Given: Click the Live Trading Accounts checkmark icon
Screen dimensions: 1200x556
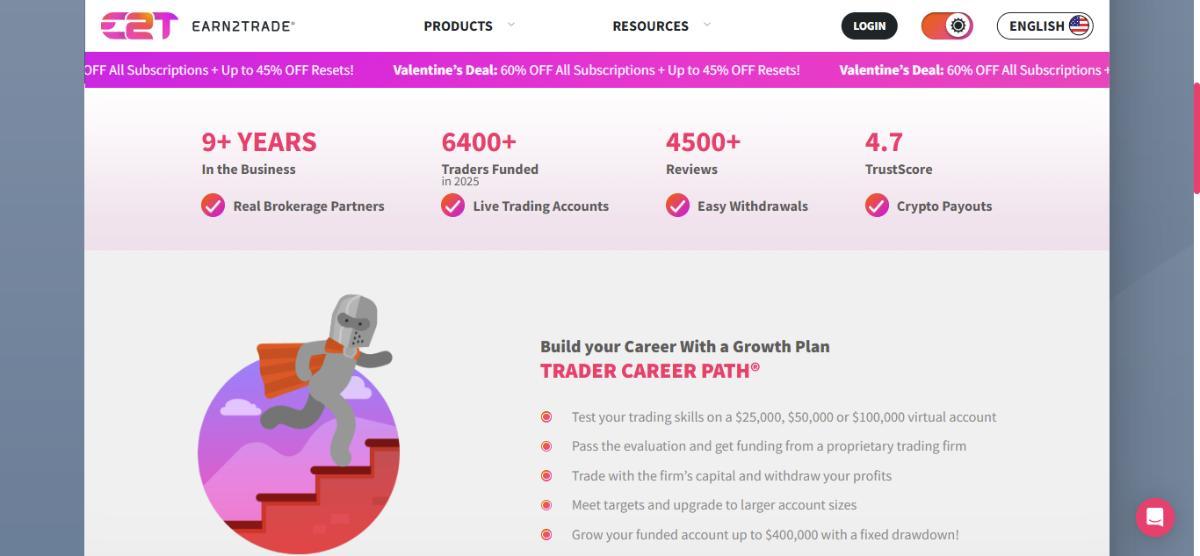Looking at the screenshot, I should pyautogui.click(x=453, y=206).
